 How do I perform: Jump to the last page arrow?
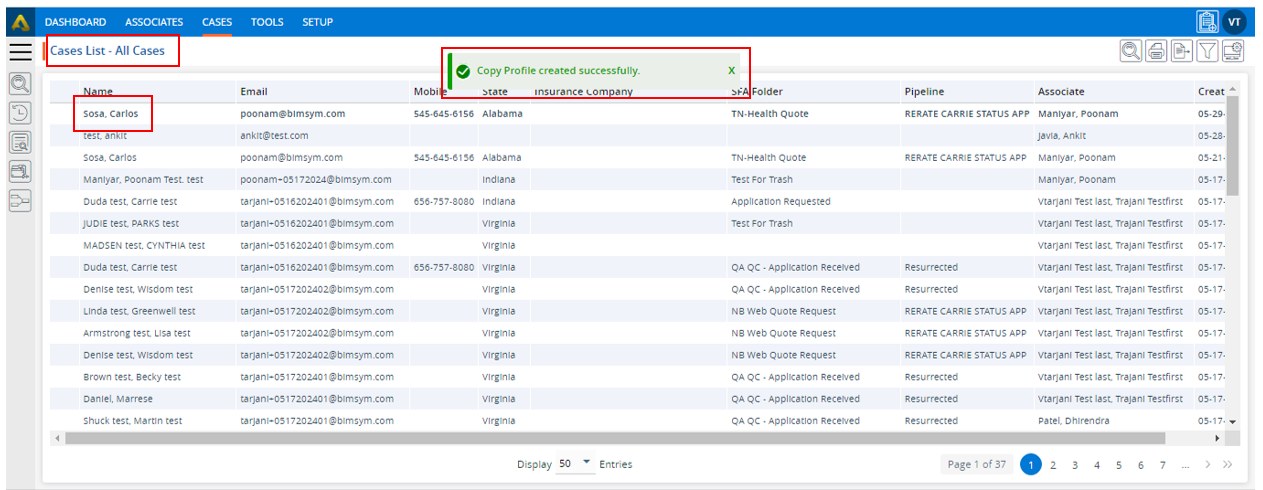[x=1227, y=465]
